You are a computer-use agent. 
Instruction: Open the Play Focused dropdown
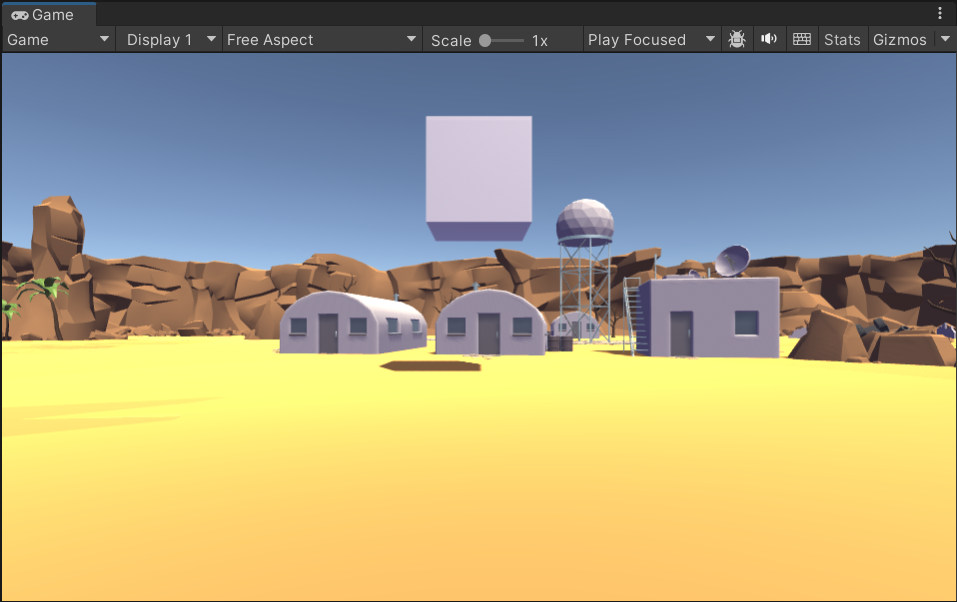(x=651, y=40)
